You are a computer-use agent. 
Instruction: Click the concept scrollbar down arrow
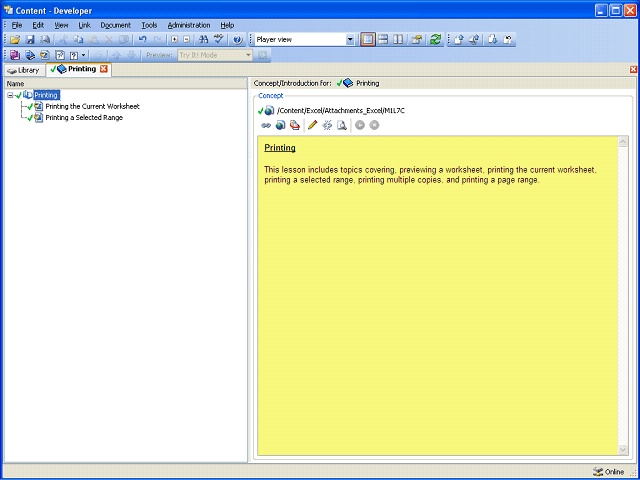coord(623,450)
